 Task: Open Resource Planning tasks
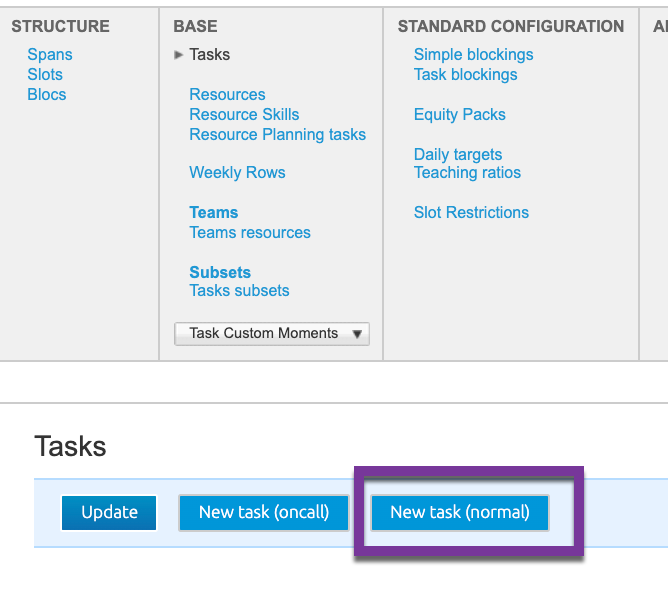click(278, 135)
